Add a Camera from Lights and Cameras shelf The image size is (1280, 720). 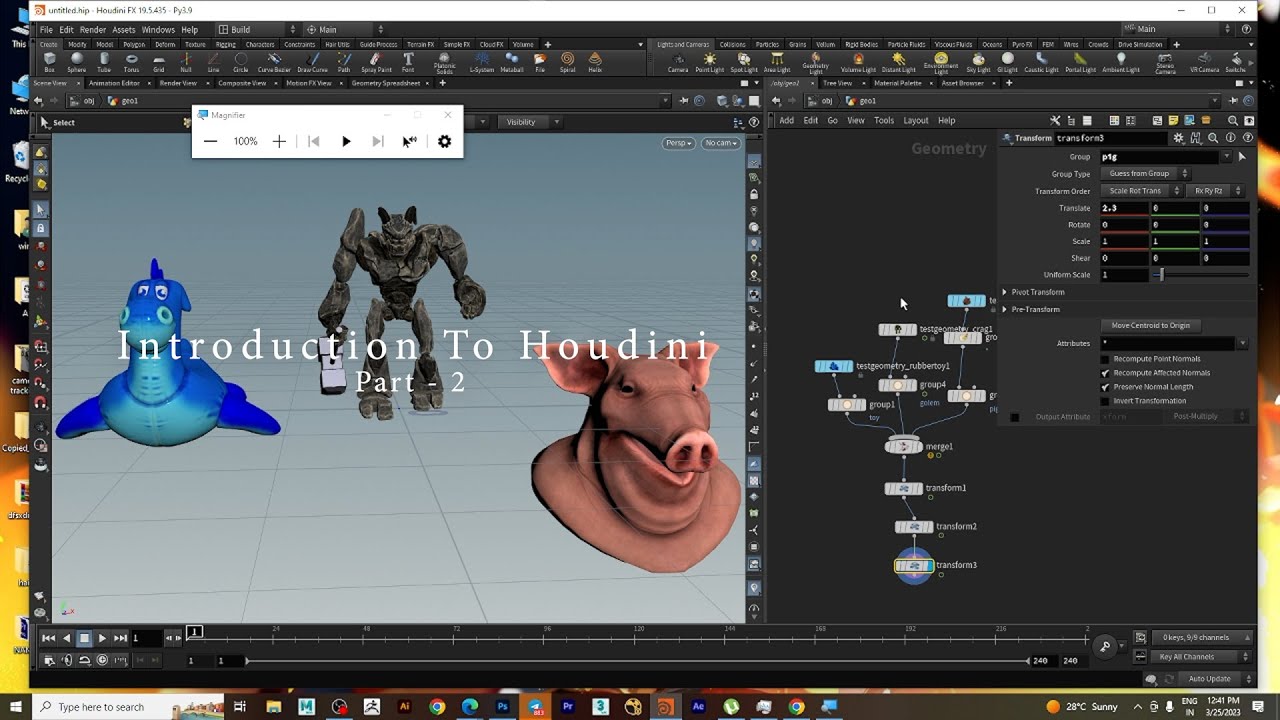pyautogui.click(x=678, y=63)
